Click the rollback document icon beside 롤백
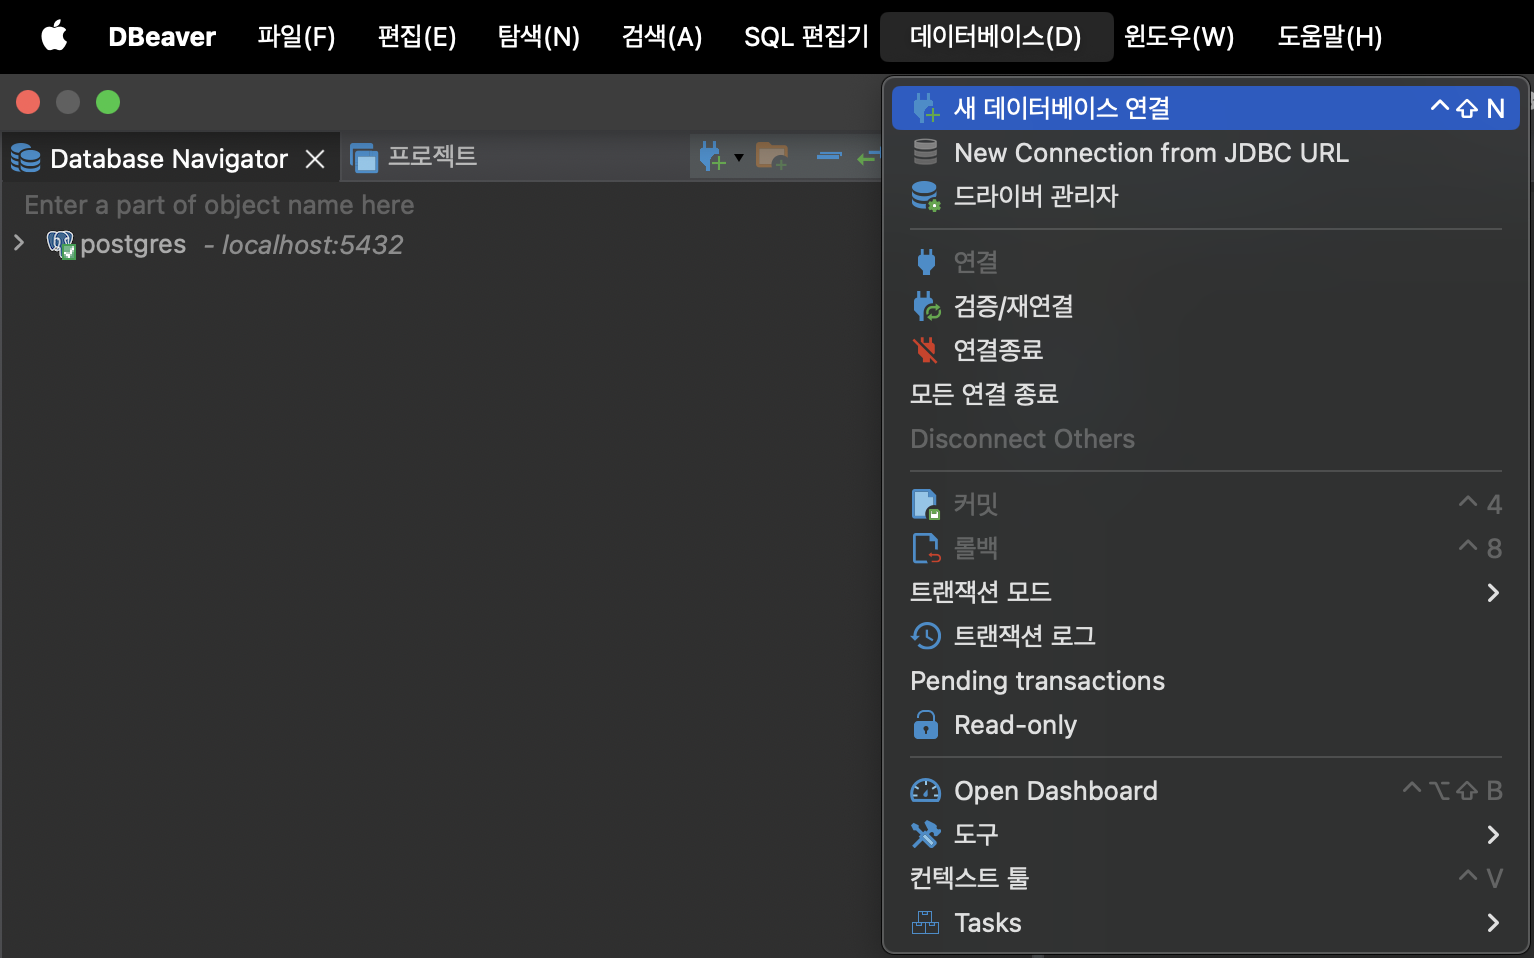The image size is (1534, 958). pyautogui.click(x=926, y=548)
